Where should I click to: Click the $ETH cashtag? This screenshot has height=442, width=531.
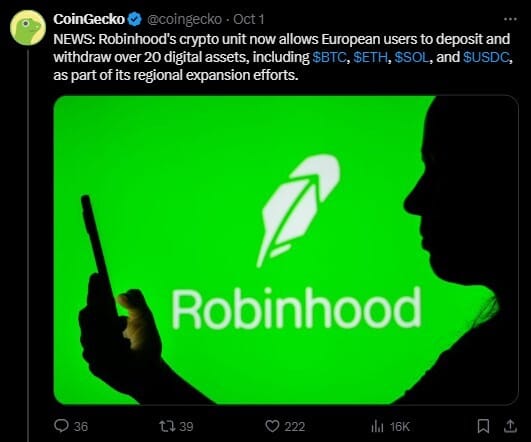tap(370, 57)
